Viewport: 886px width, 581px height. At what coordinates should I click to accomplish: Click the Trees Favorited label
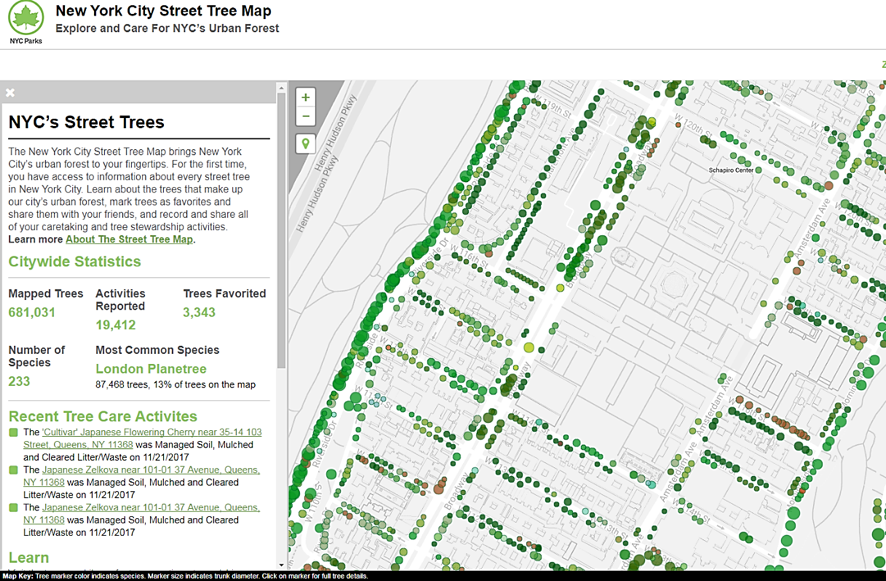click(x=224, y=294)
